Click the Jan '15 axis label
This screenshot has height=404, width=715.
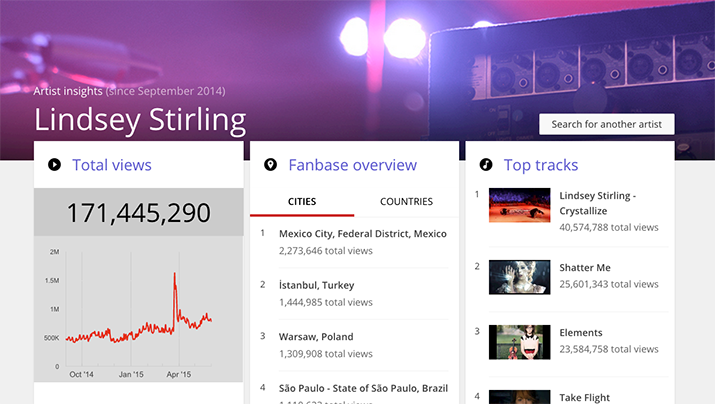coord(131,374)
